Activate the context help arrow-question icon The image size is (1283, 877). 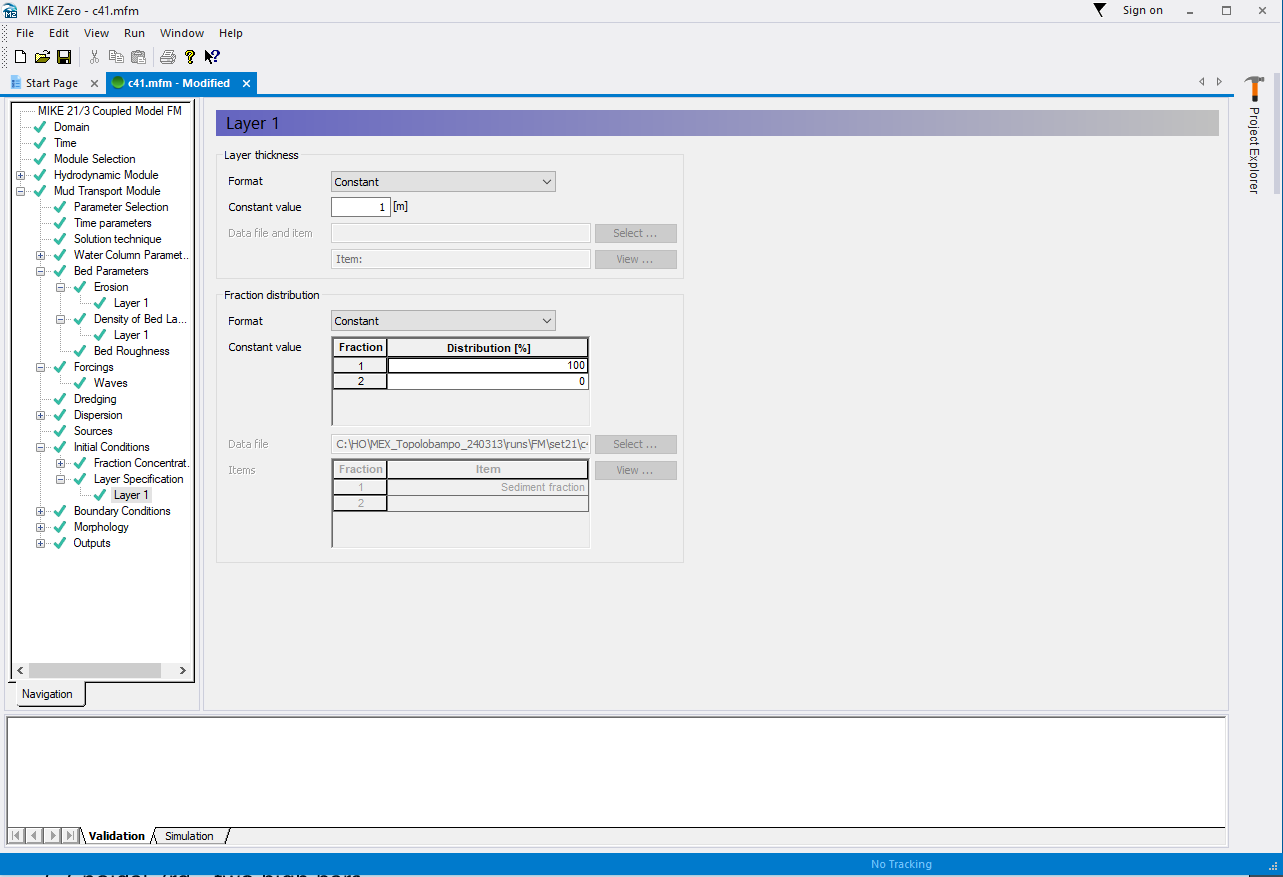[212, 57]
